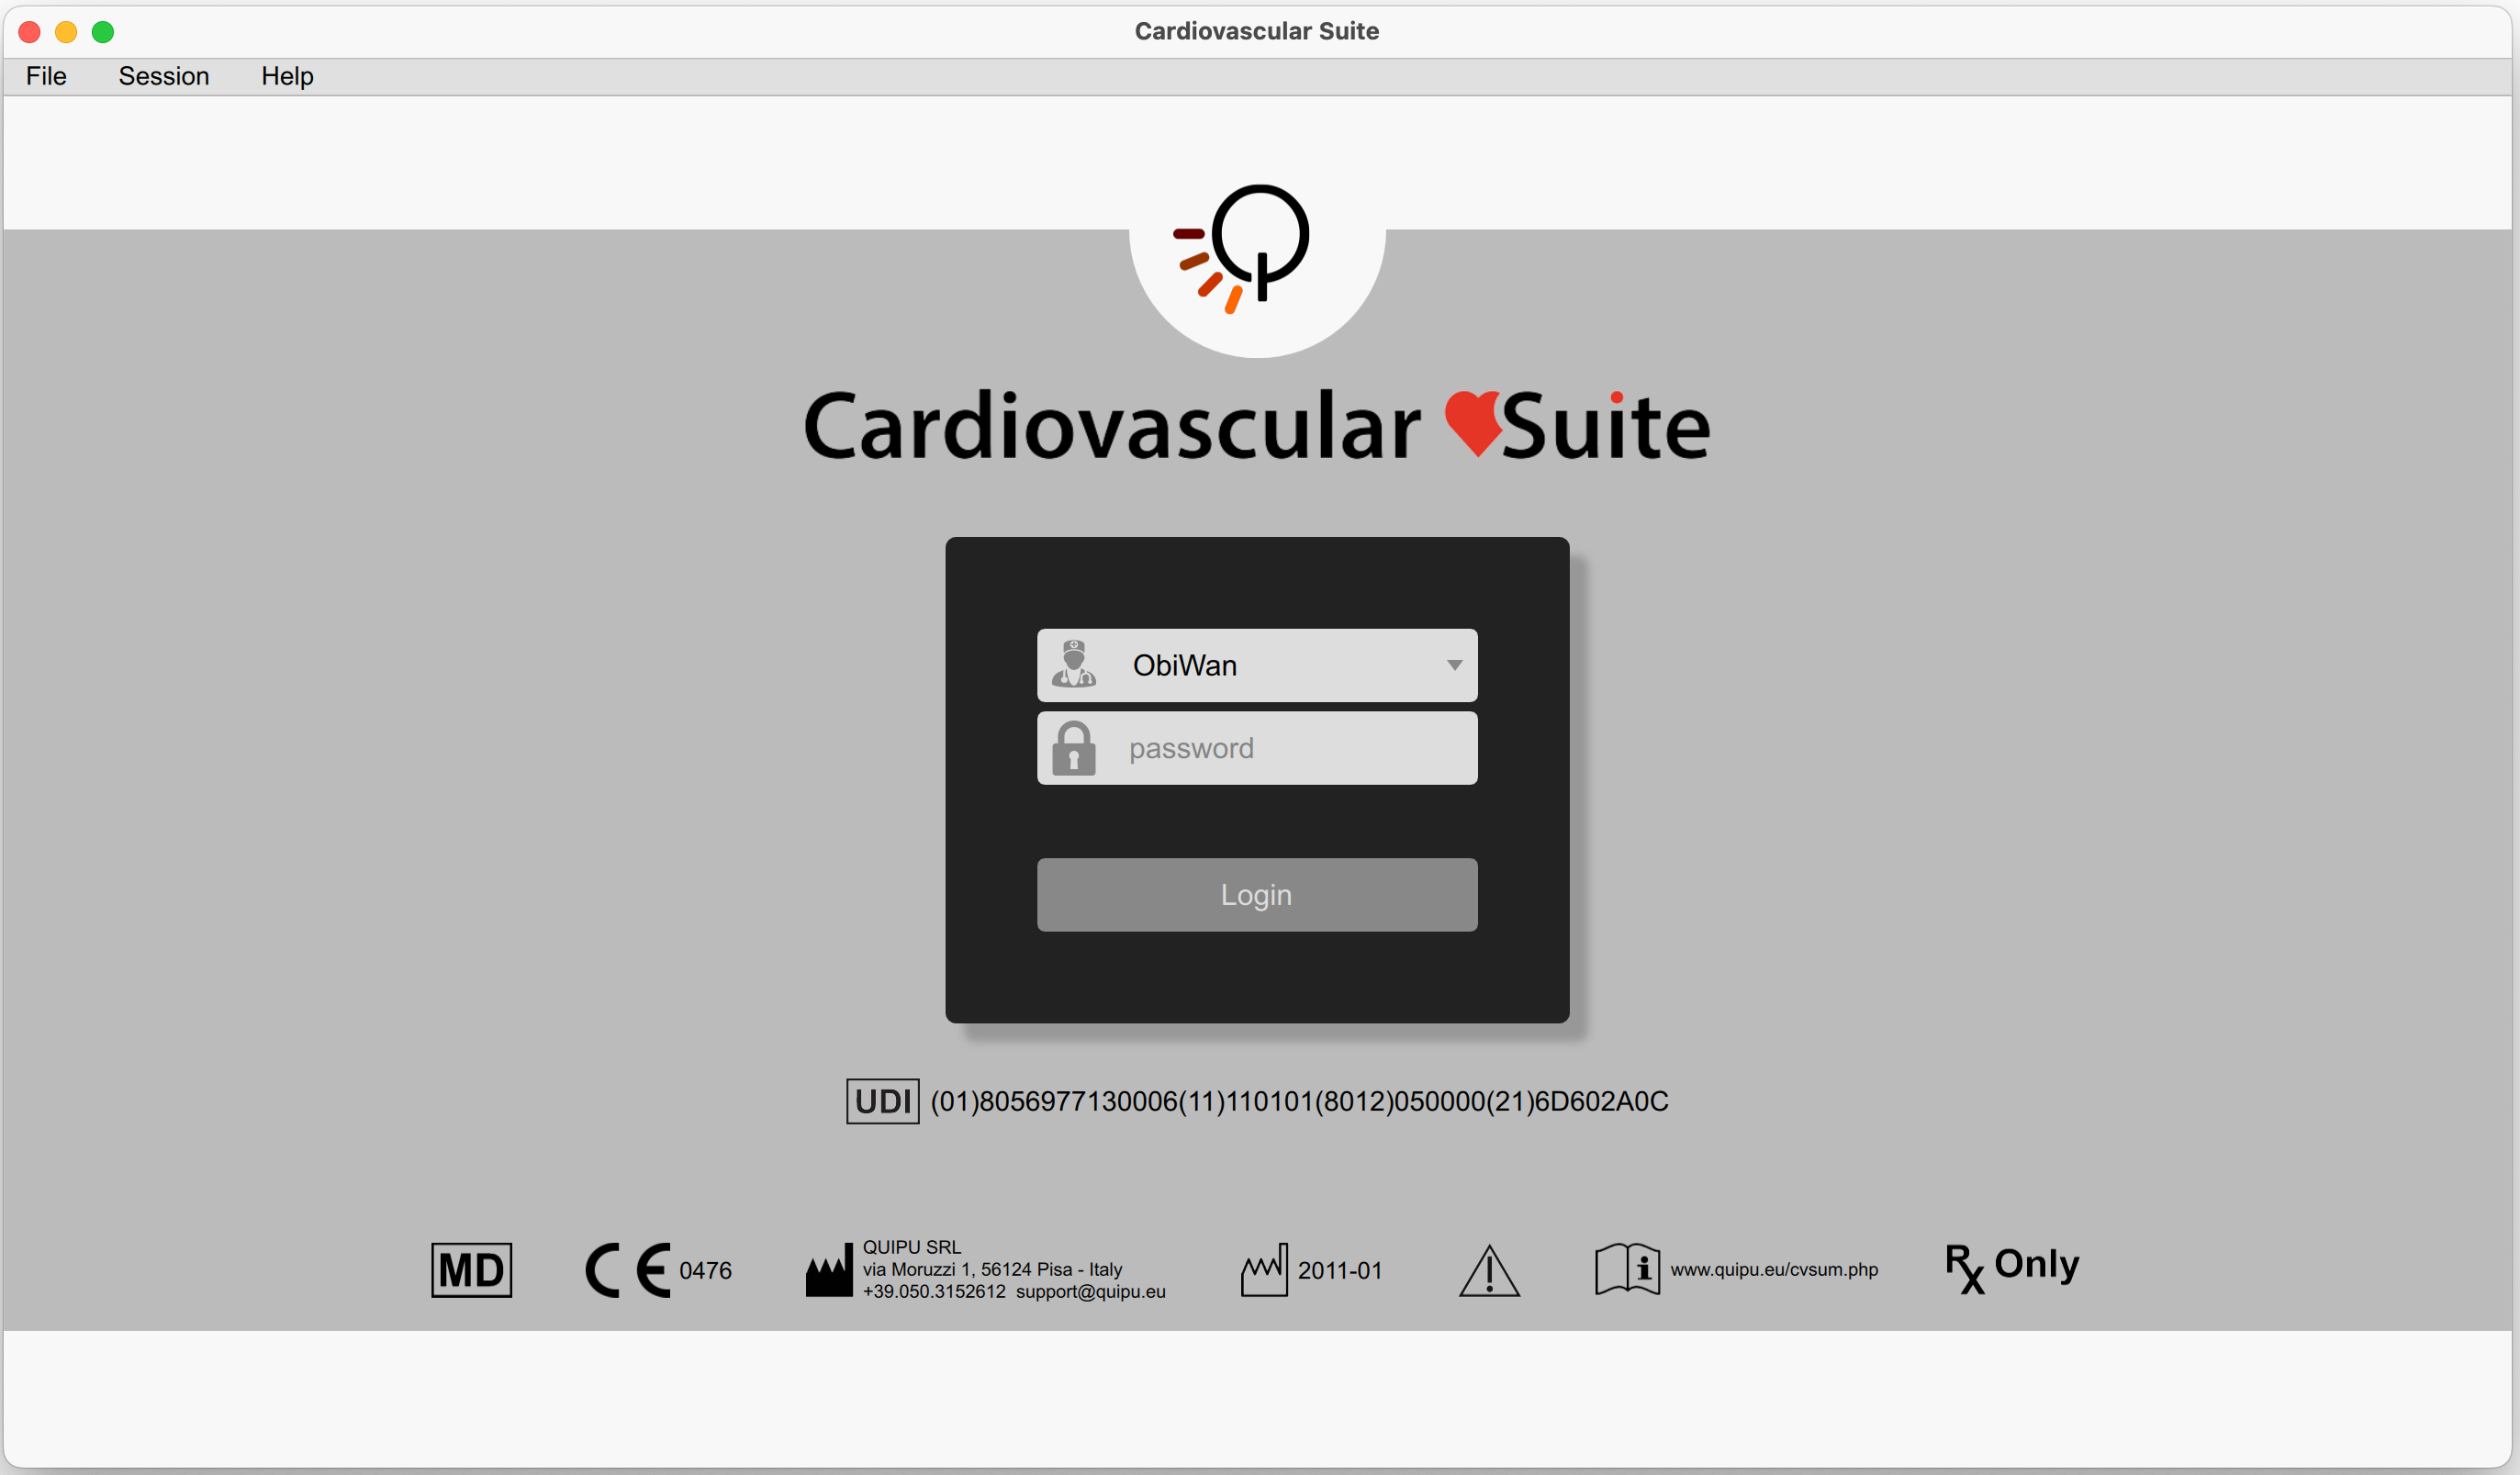Screen dimensions: 2520x1475
Task: Click the UDI identifier label
Action: point(882,1100)
